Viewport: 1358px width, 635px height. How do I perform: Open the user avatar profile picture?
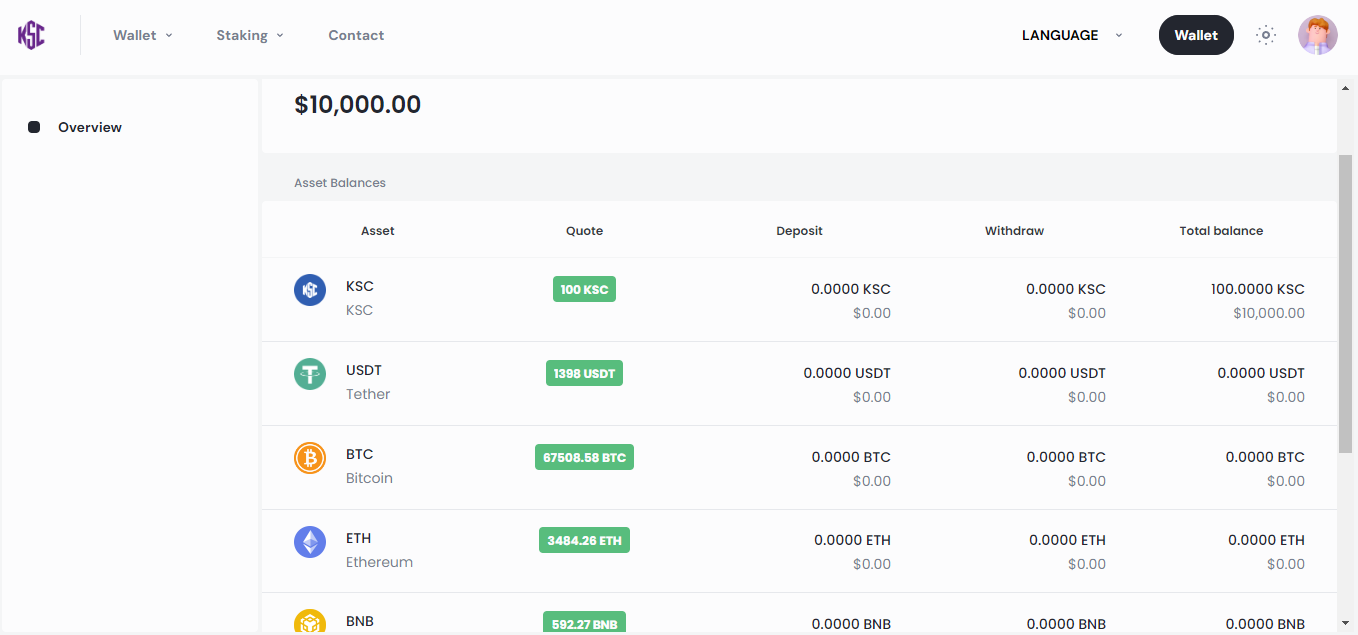(1318, 35)
